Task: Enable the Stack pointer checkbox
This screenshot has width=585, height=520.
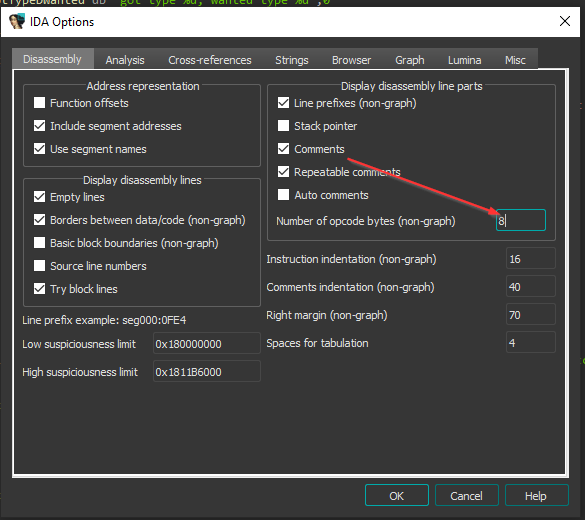Action: 283,126
